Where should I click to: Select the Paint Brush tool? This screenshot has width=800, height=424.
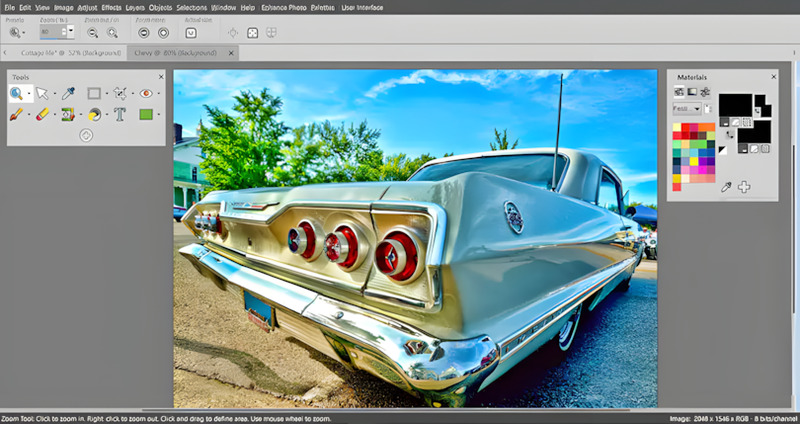(x=16, y=115)
